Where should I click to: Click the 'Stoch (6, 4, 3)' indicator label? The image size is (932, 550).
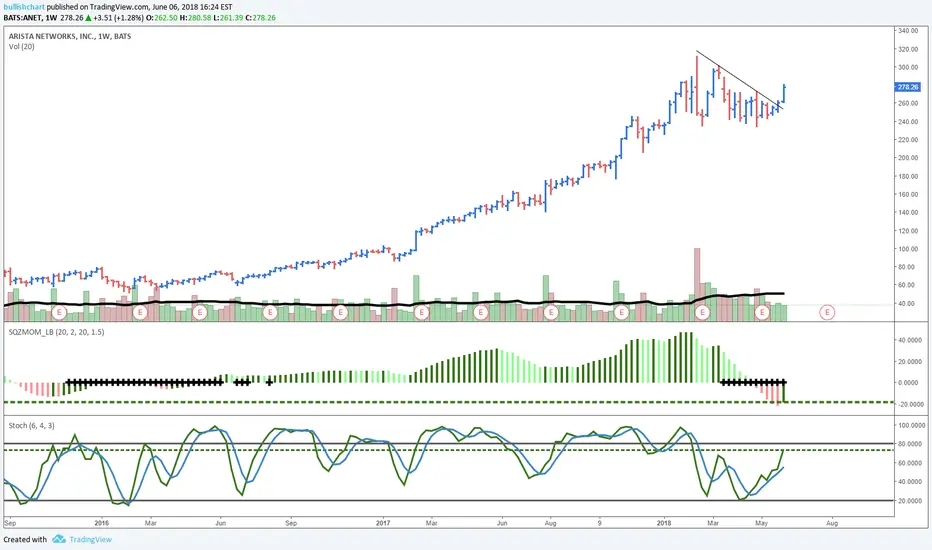pos(32,425)
